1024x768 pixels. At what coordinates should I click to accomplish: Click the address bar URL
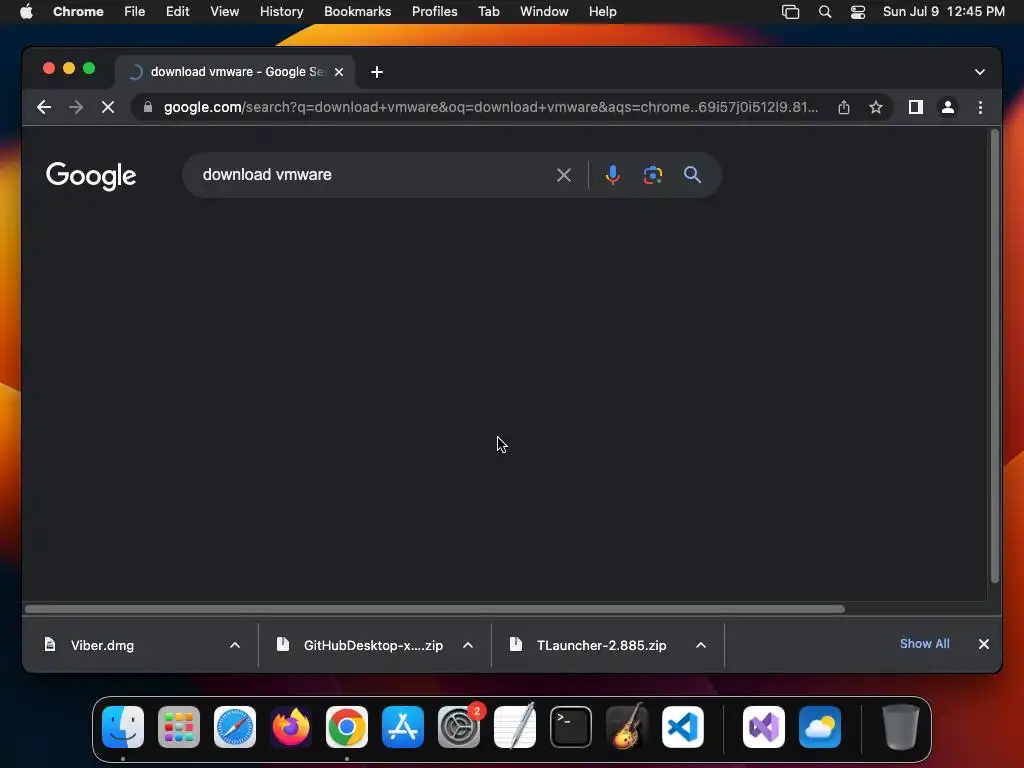tap(490, 107)
